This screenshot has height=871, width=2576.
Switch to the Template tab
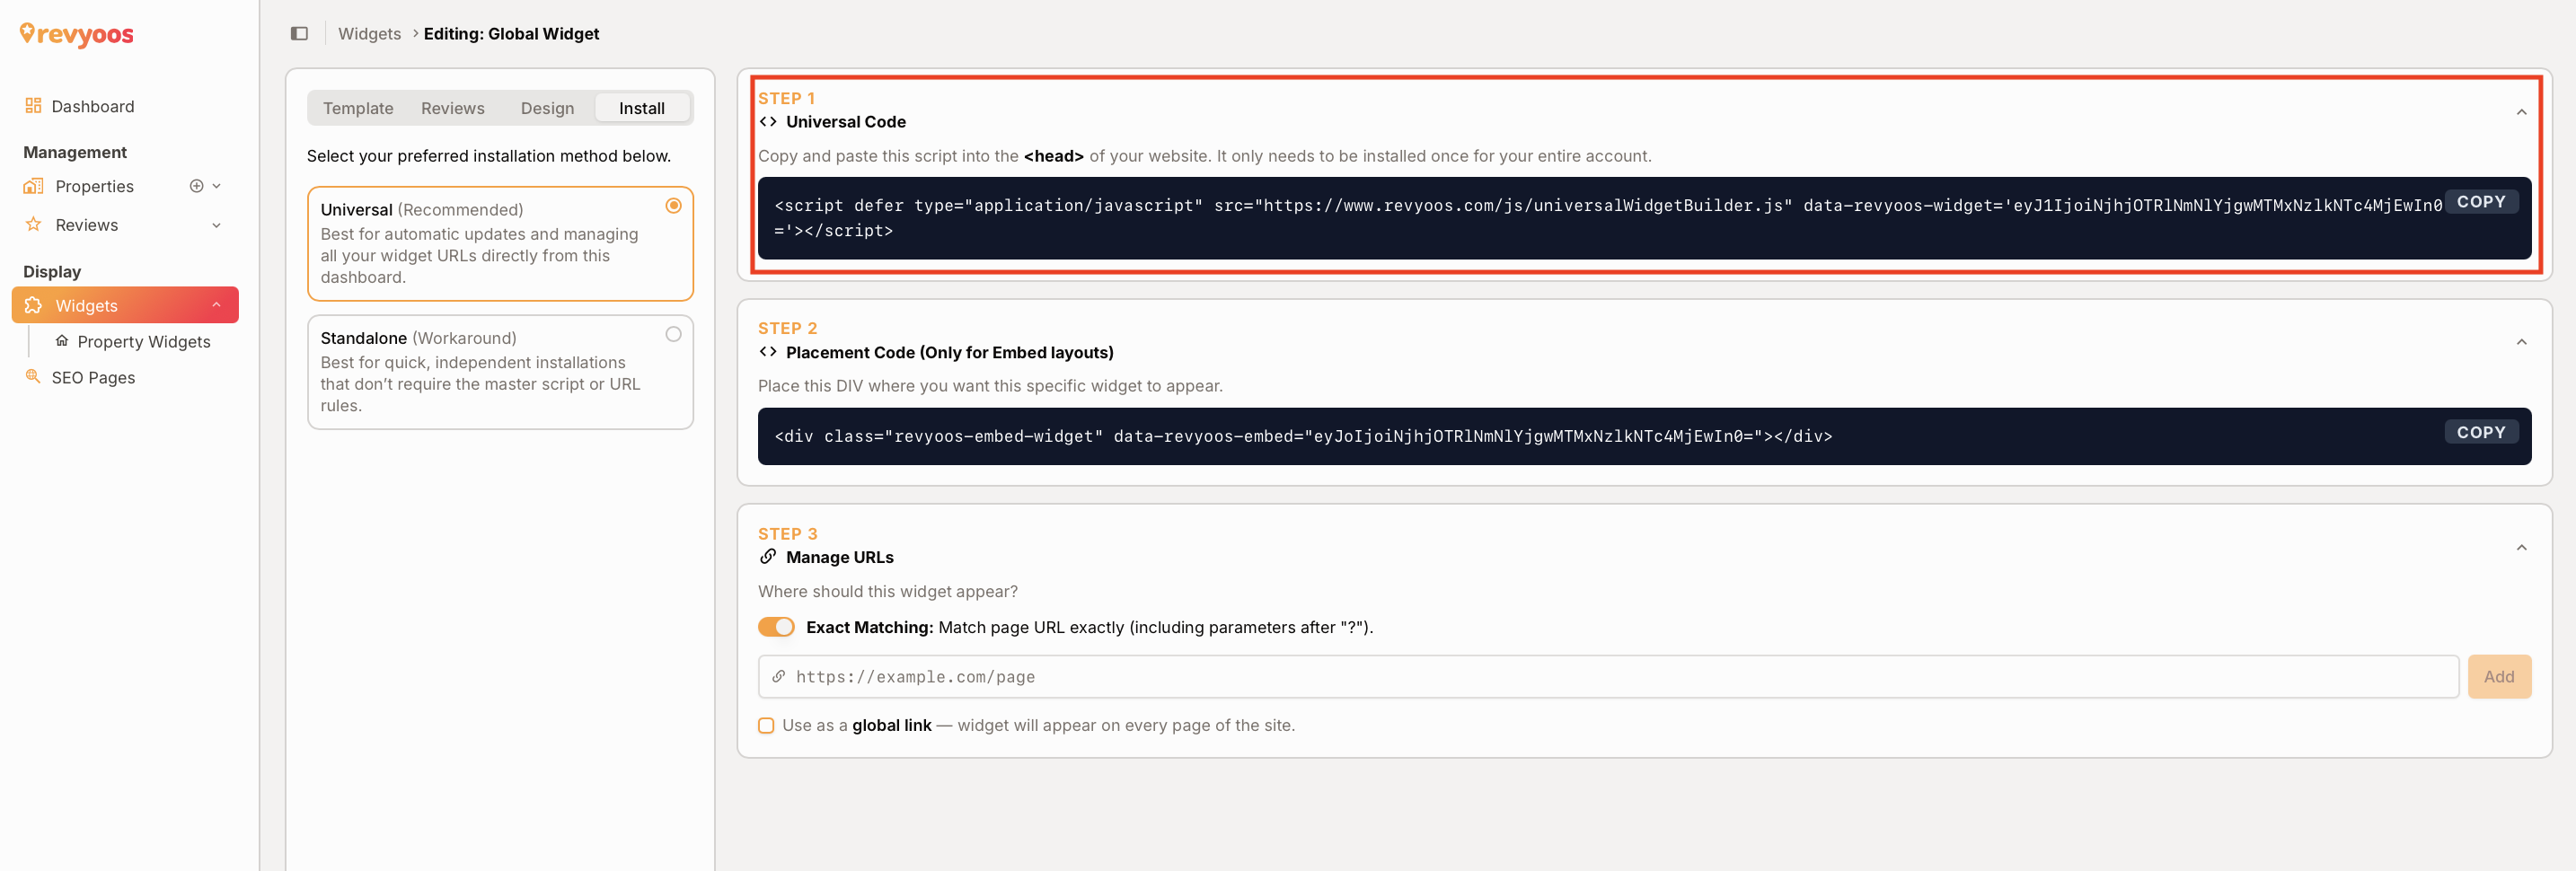pyautogui.click(x=358, y=108)
